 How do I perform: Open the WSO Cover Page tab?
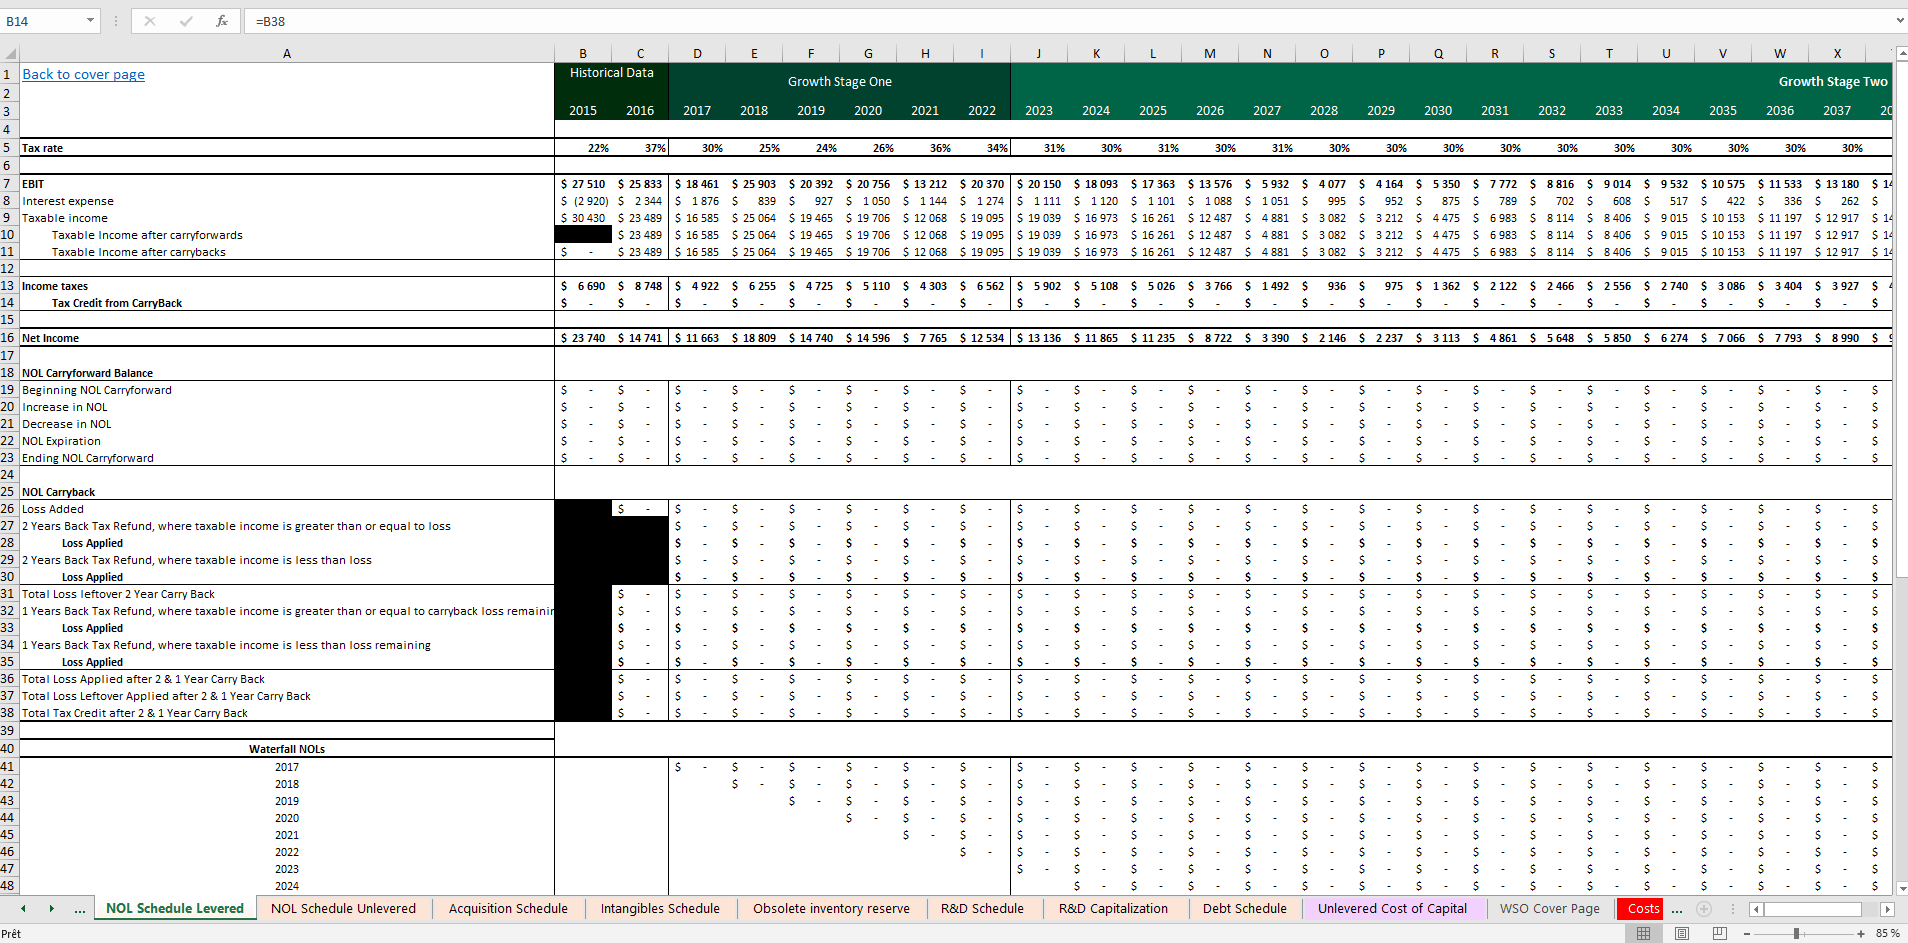click(1549, 908)
